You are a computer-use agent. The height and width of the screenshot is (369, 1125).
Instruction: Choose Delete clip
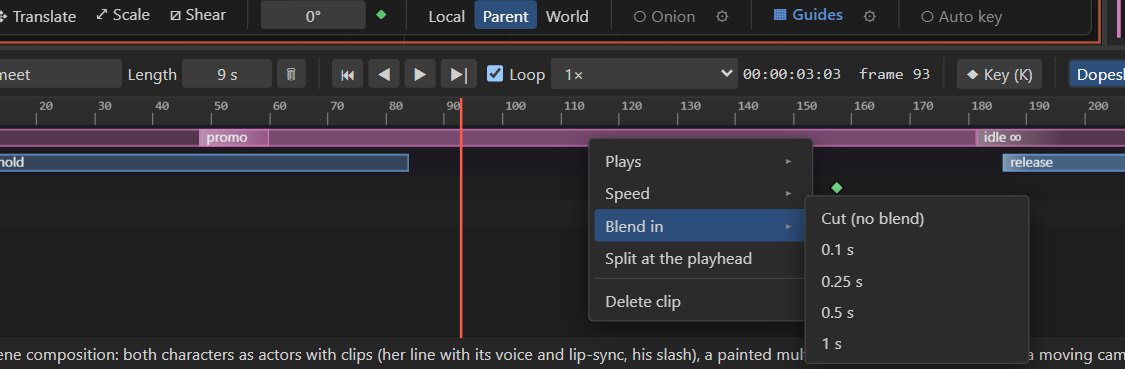(x=700, y=302)
